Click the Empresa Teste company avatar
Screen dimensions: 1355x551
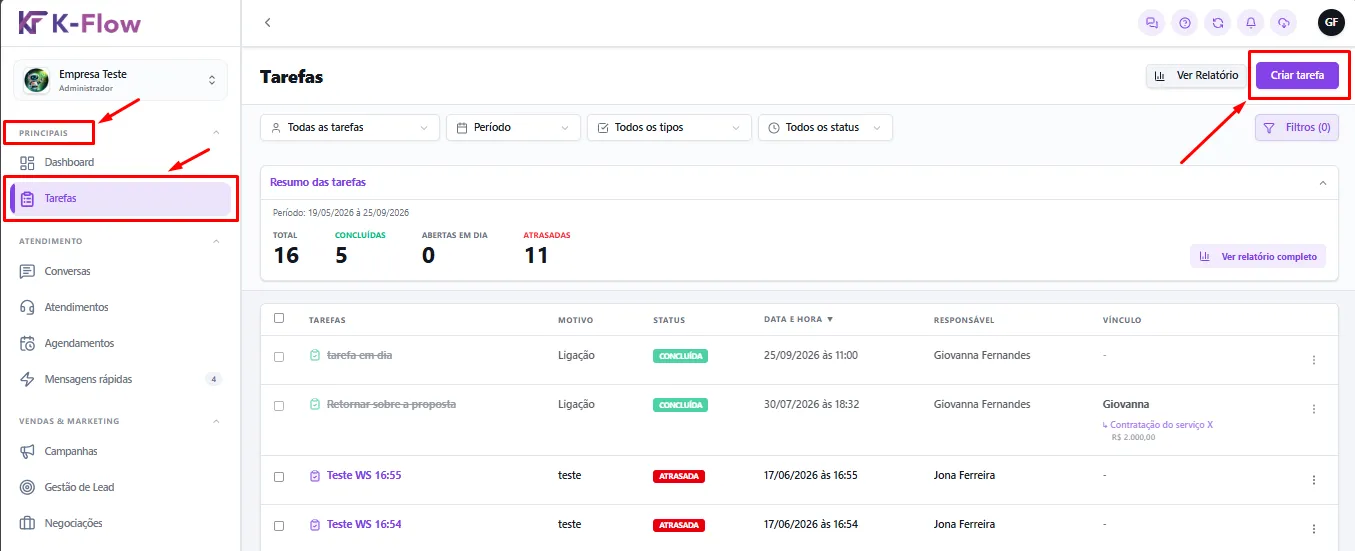pos(37,80)
